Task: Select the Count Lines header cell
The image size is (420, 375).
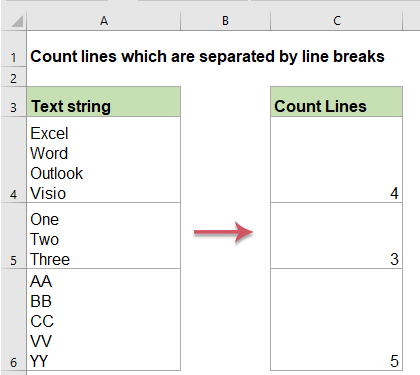Action: pos(336,102)
